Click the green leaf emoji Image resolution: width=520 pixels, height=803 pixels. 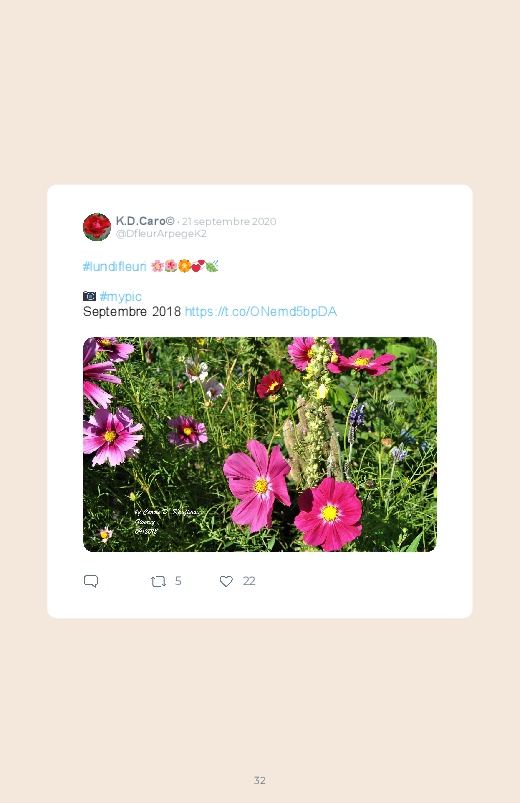click(x=212, y=266)
